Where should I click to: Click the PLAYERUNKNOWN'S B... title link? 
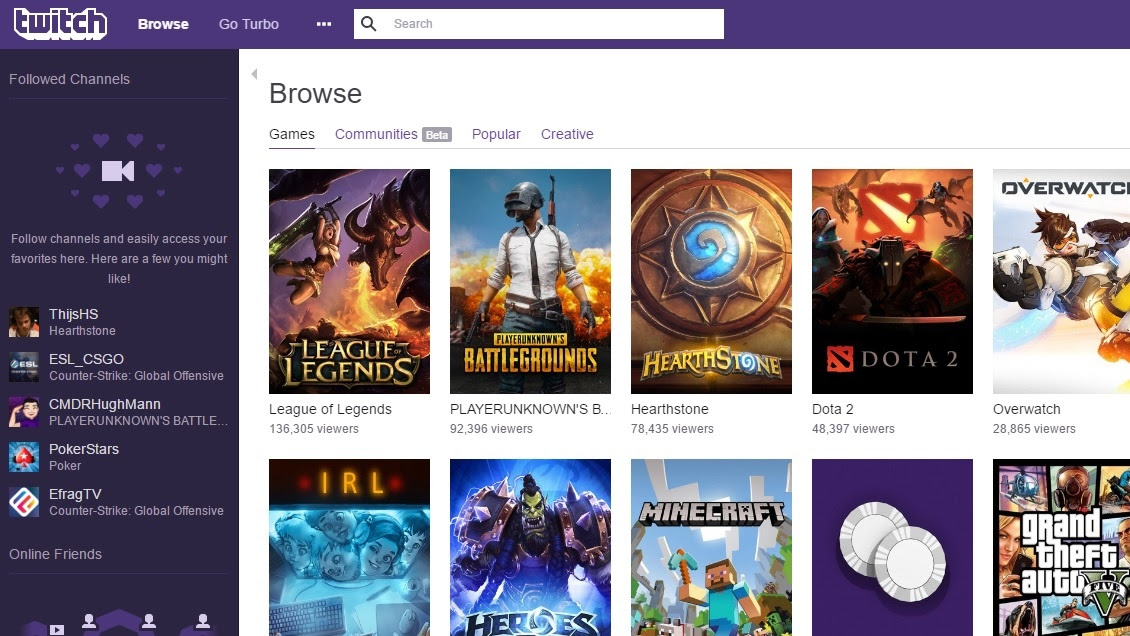pos(530,409)
